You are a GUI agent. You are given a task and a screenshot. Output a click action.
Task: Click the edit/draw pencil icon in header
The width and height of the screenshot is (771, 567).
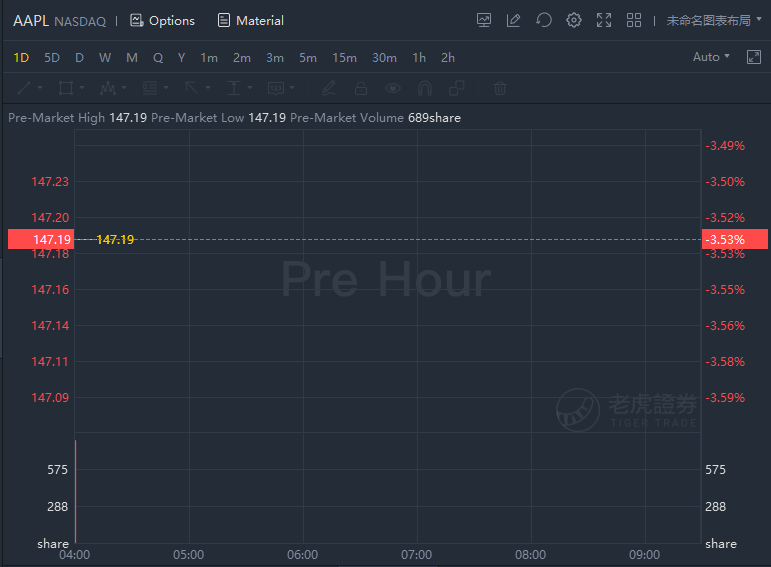(x=513, y=20)
